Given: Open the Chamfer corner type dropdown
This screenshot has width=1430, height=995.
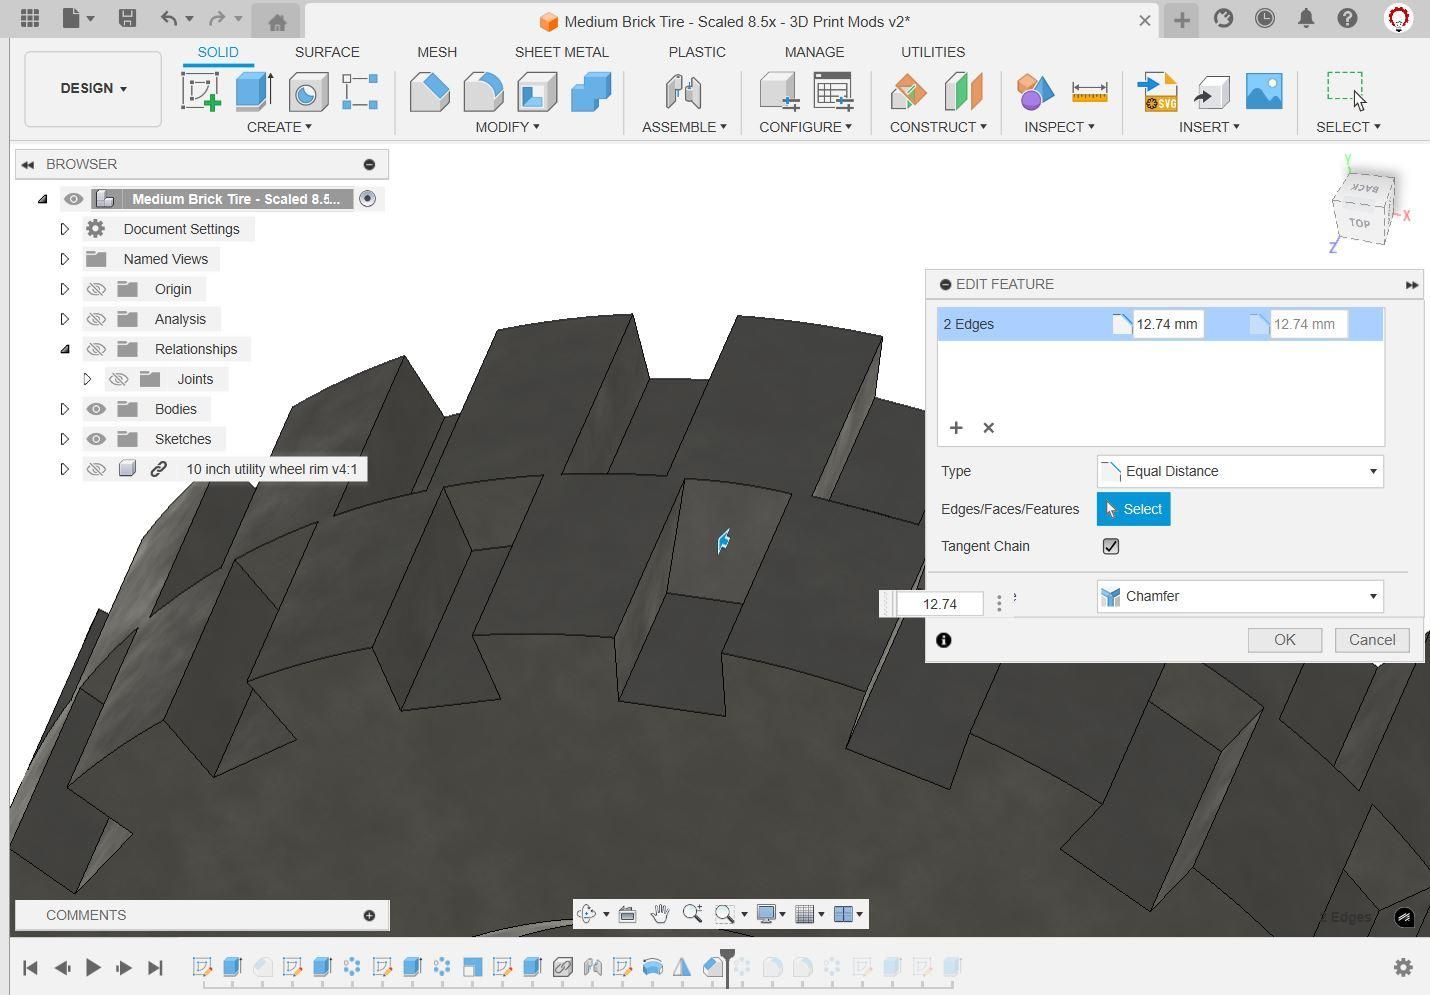Looking at the screenshot, I should pyautogui.click(x=1240, y=596).
